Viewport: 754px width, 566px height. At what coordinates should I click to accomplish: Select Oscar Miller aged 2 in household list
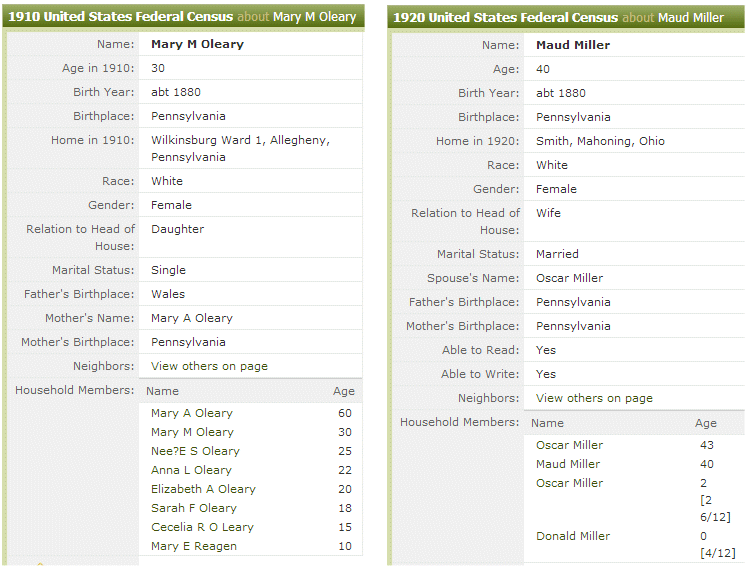coord(569,483)
